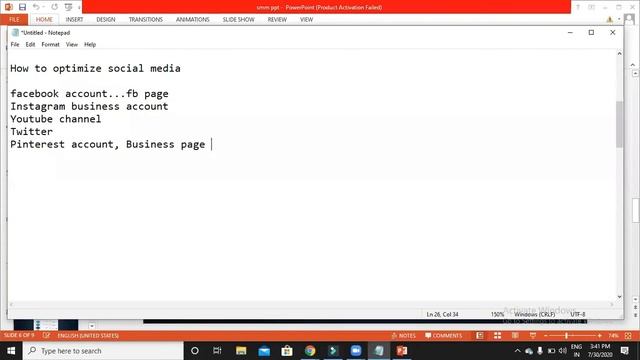Open the PowerPoint FILE tab
The width and height of the screenshot is (640, 360).
click(x=14, y=20)
